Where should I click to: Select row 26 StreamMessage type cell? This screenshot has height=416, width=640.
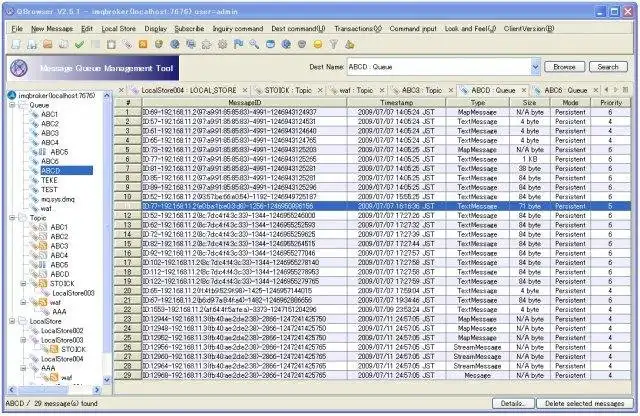[x=477, y=347]
